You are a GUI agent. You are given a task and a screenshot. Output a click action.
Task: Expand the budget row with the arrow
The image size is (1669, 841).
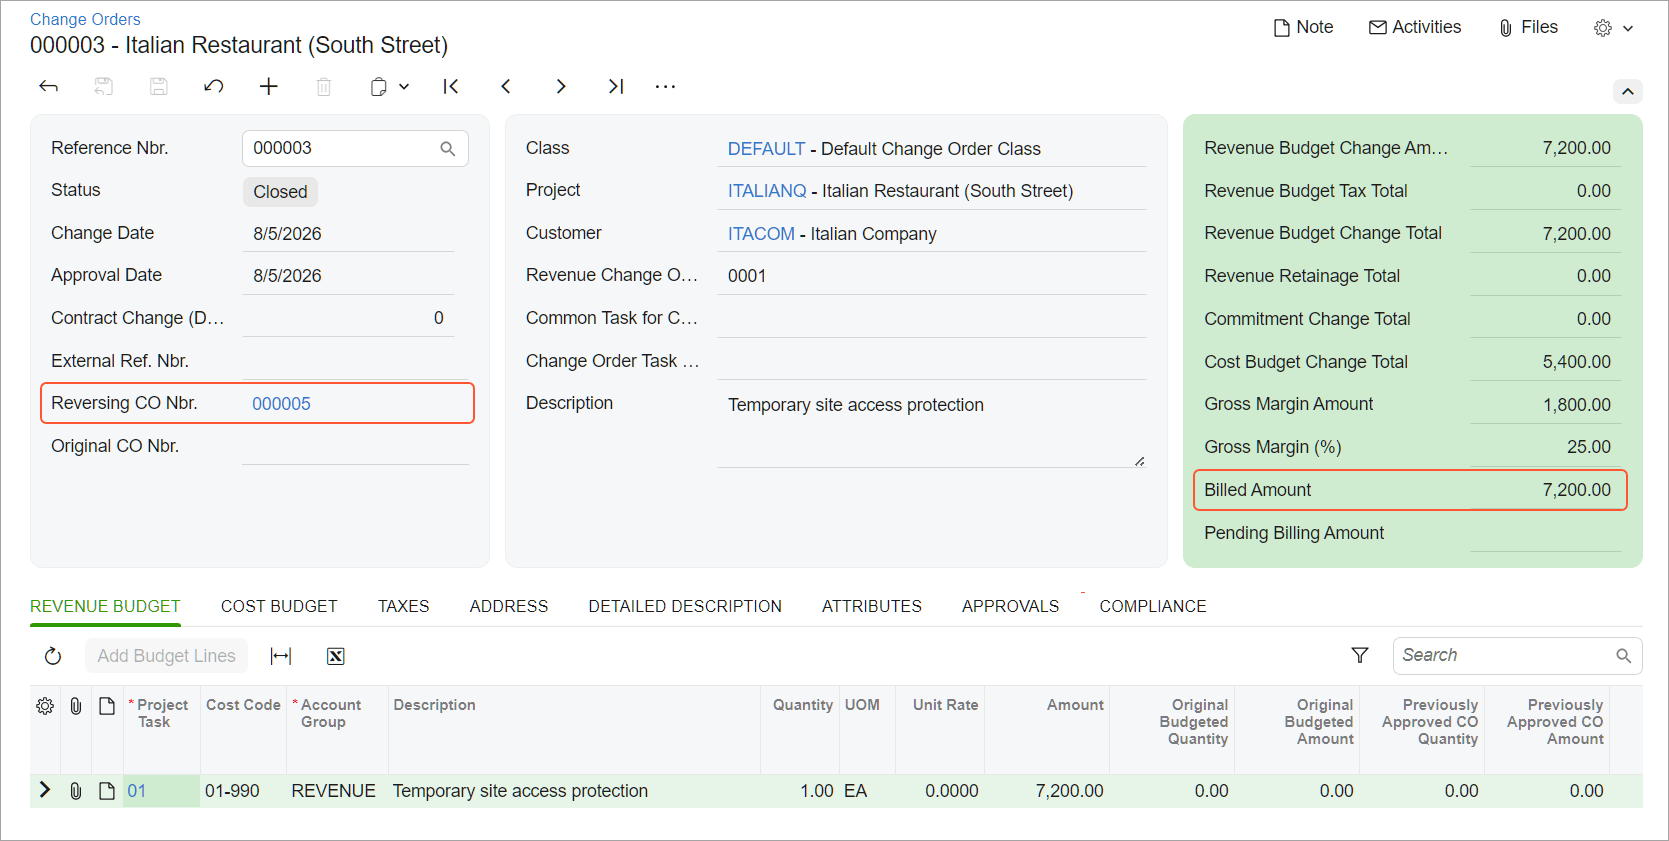[44, 790]
